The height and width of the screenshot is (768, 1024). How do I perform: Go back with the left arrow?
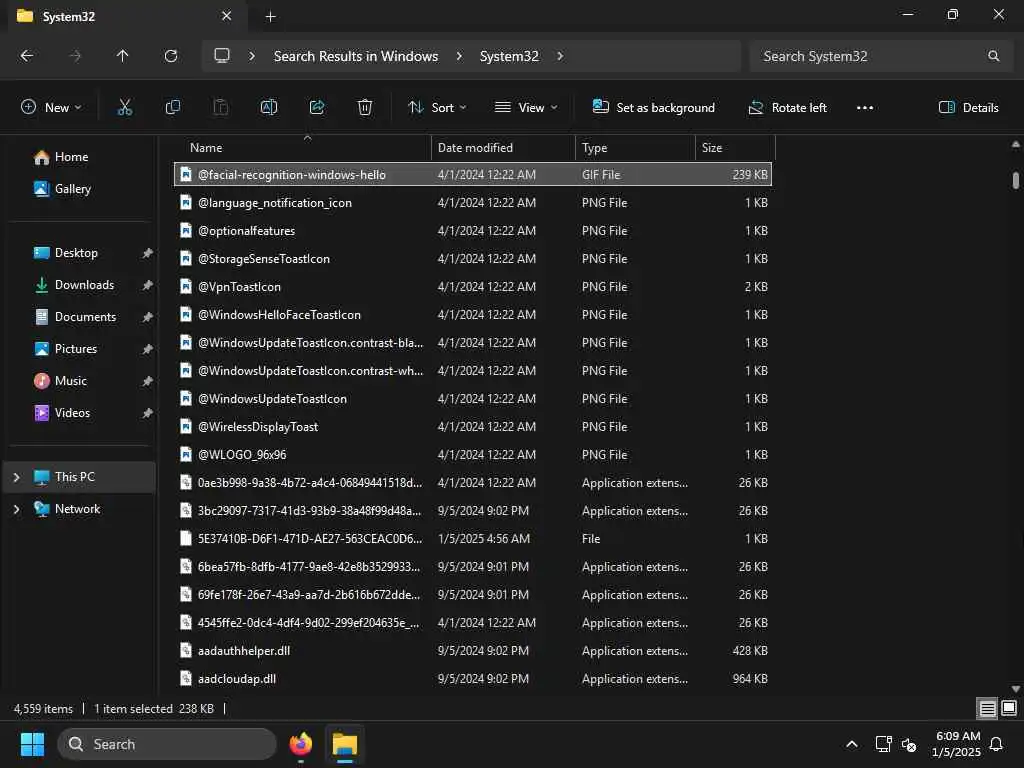tap(27, 56)
